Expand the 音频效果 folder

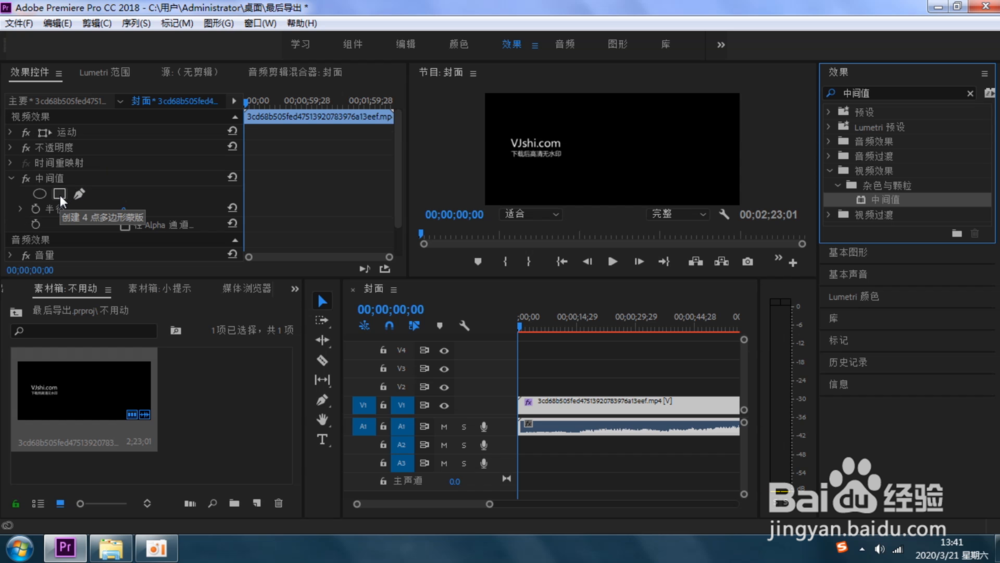tap(828, 141)
